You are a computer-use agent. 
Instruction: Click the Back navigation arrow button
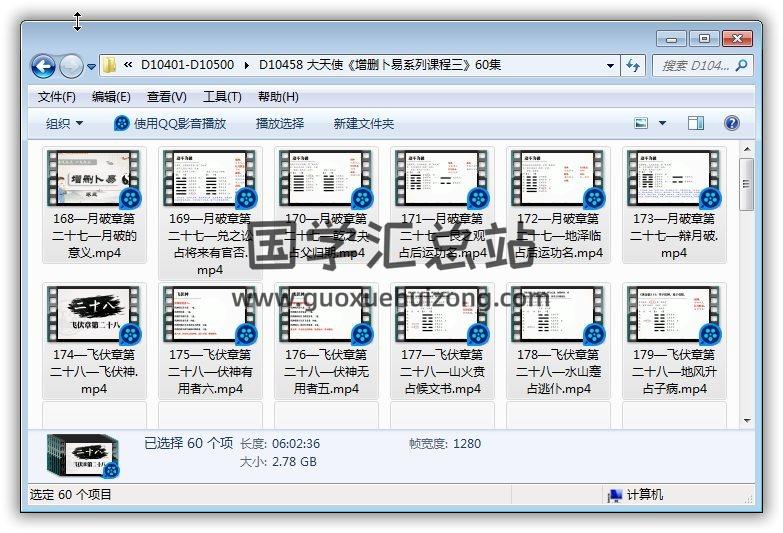click(43, 67)
